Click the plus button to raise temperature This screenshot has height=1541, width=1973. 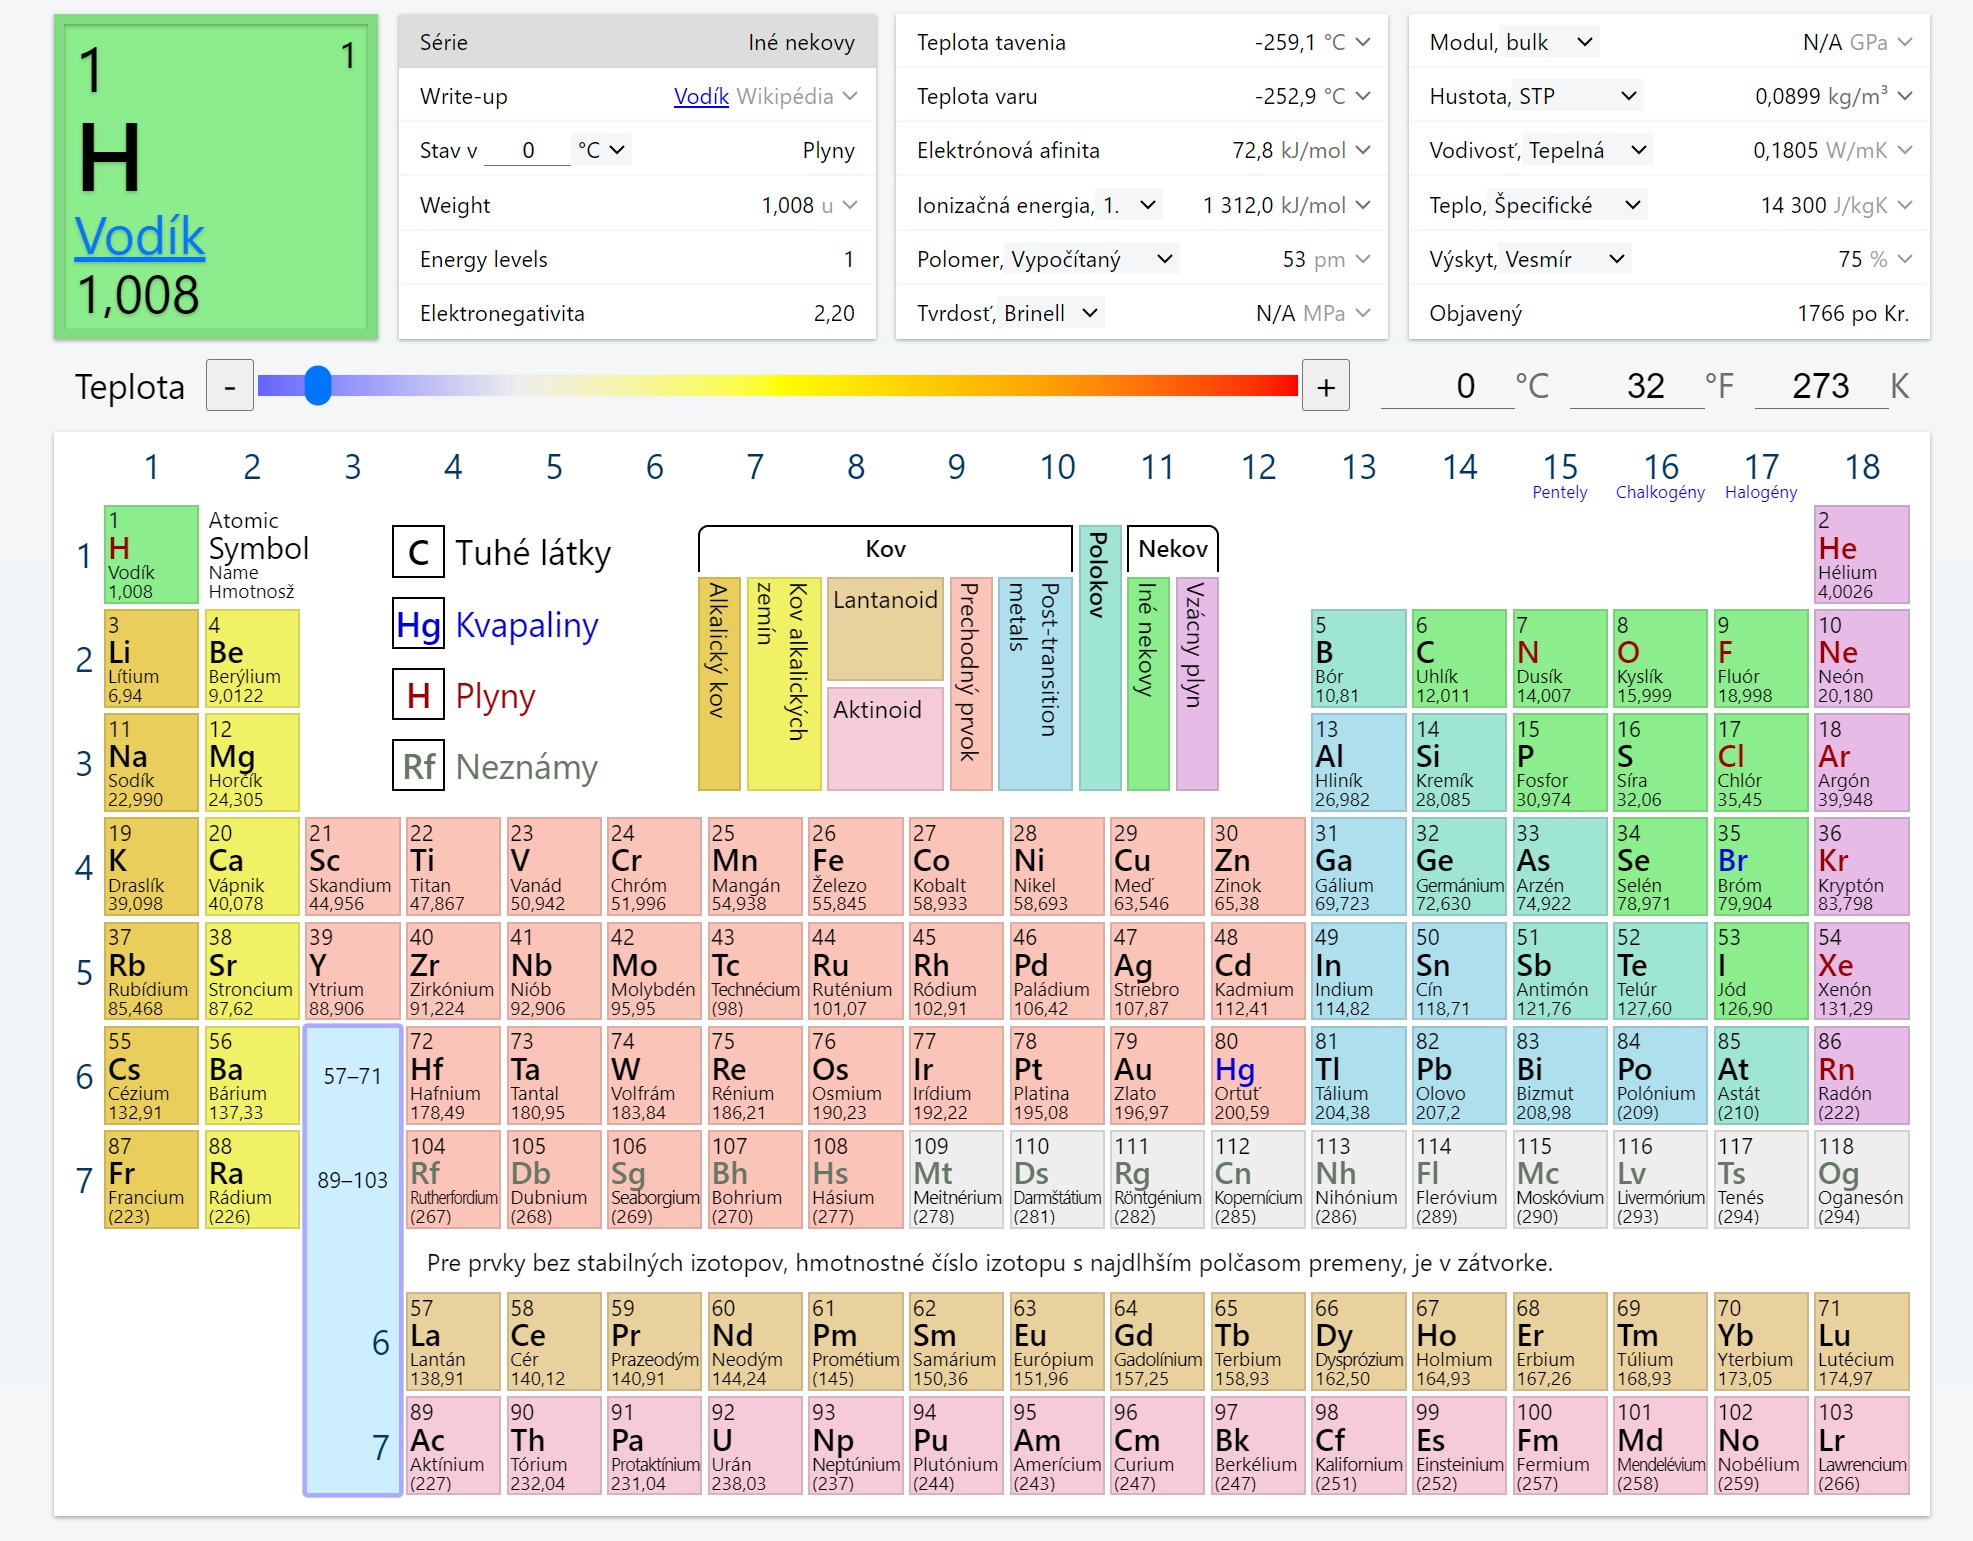tap(1326, 386)
